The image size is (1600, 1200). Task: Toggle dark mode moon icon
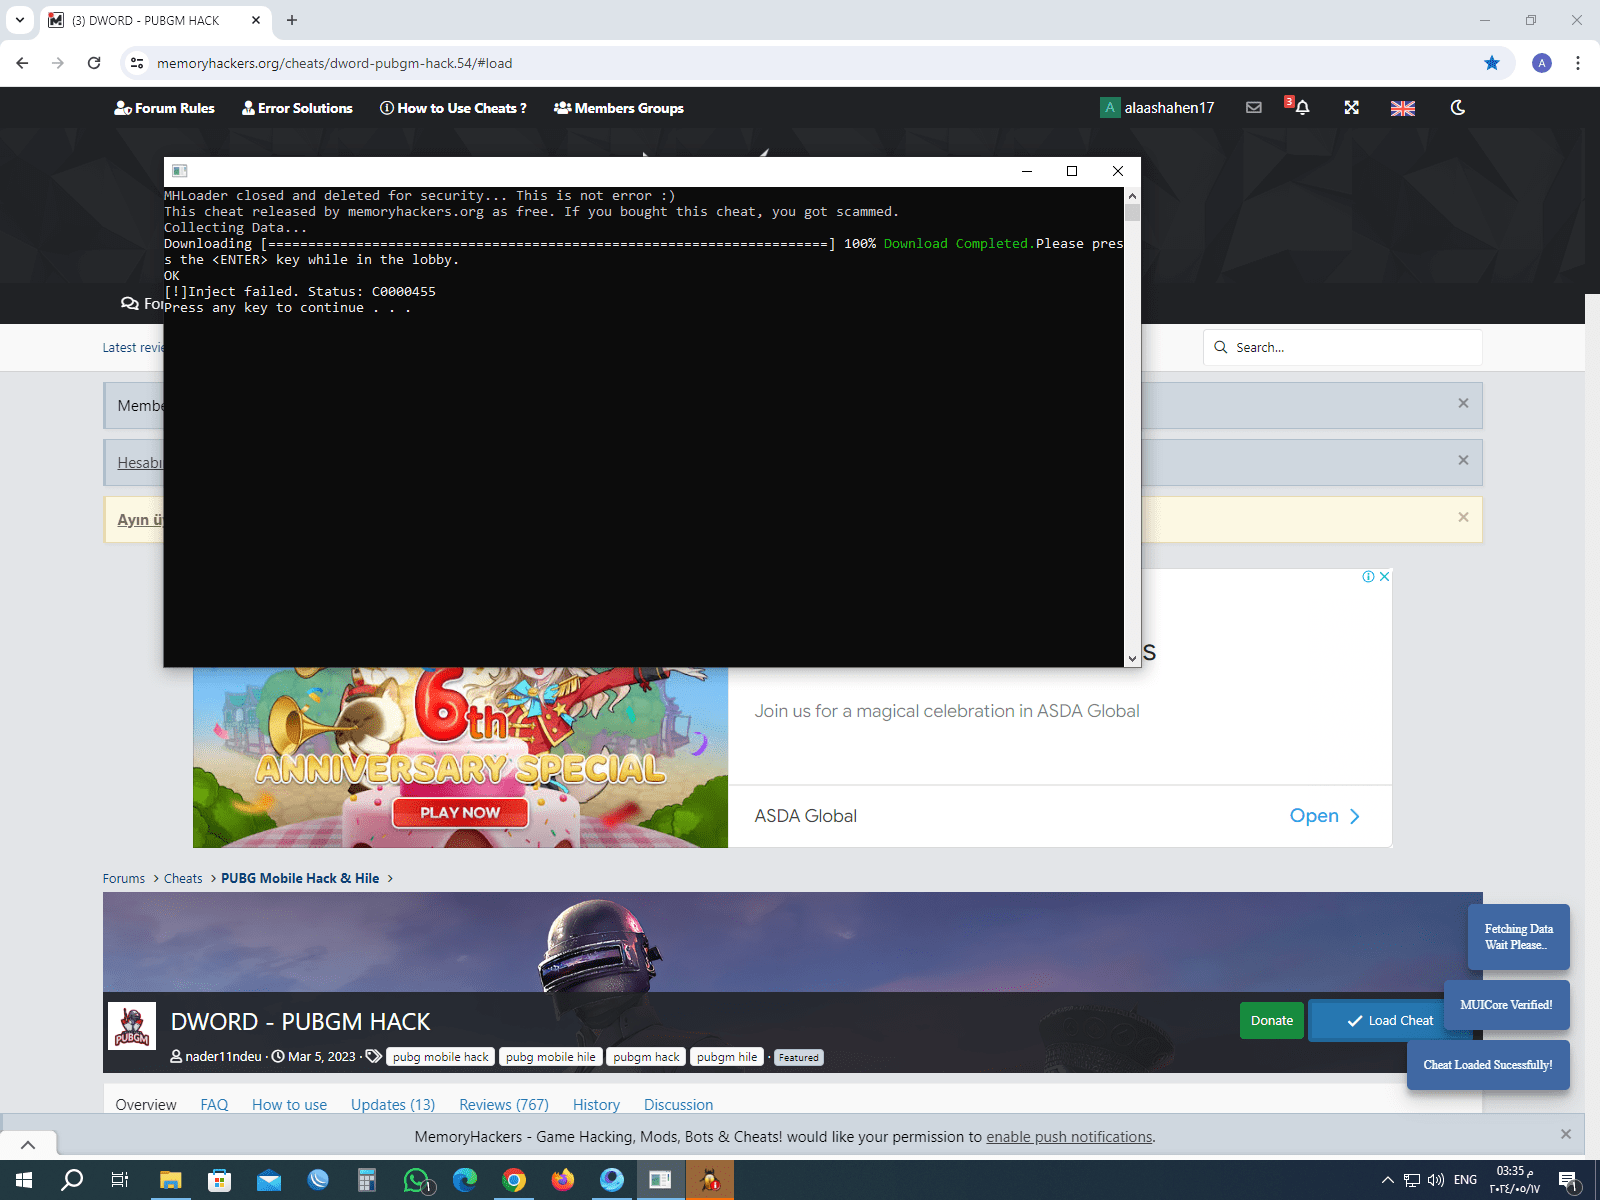1458,107
